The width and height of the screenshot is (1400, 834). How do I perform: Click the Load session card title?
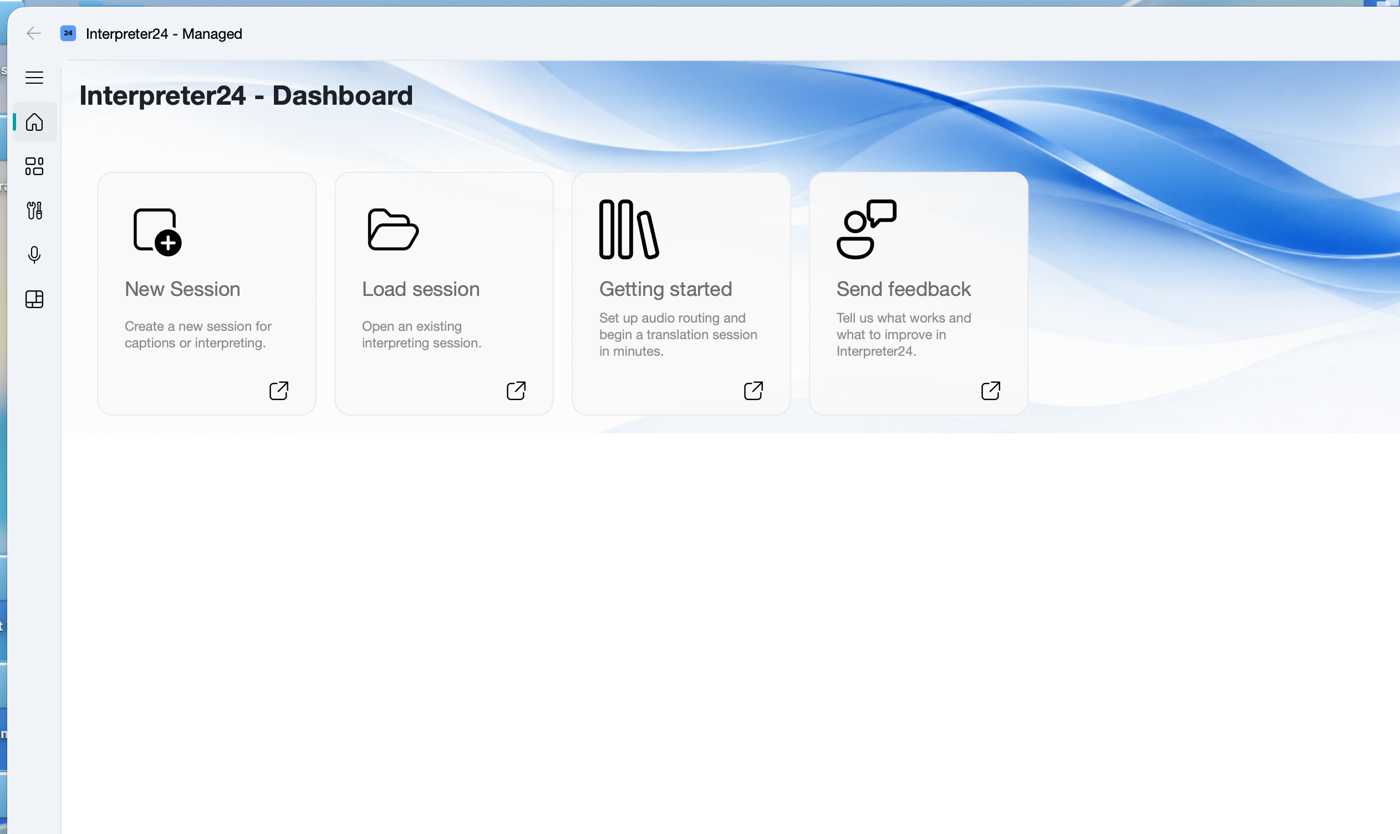tap(421, 289)
